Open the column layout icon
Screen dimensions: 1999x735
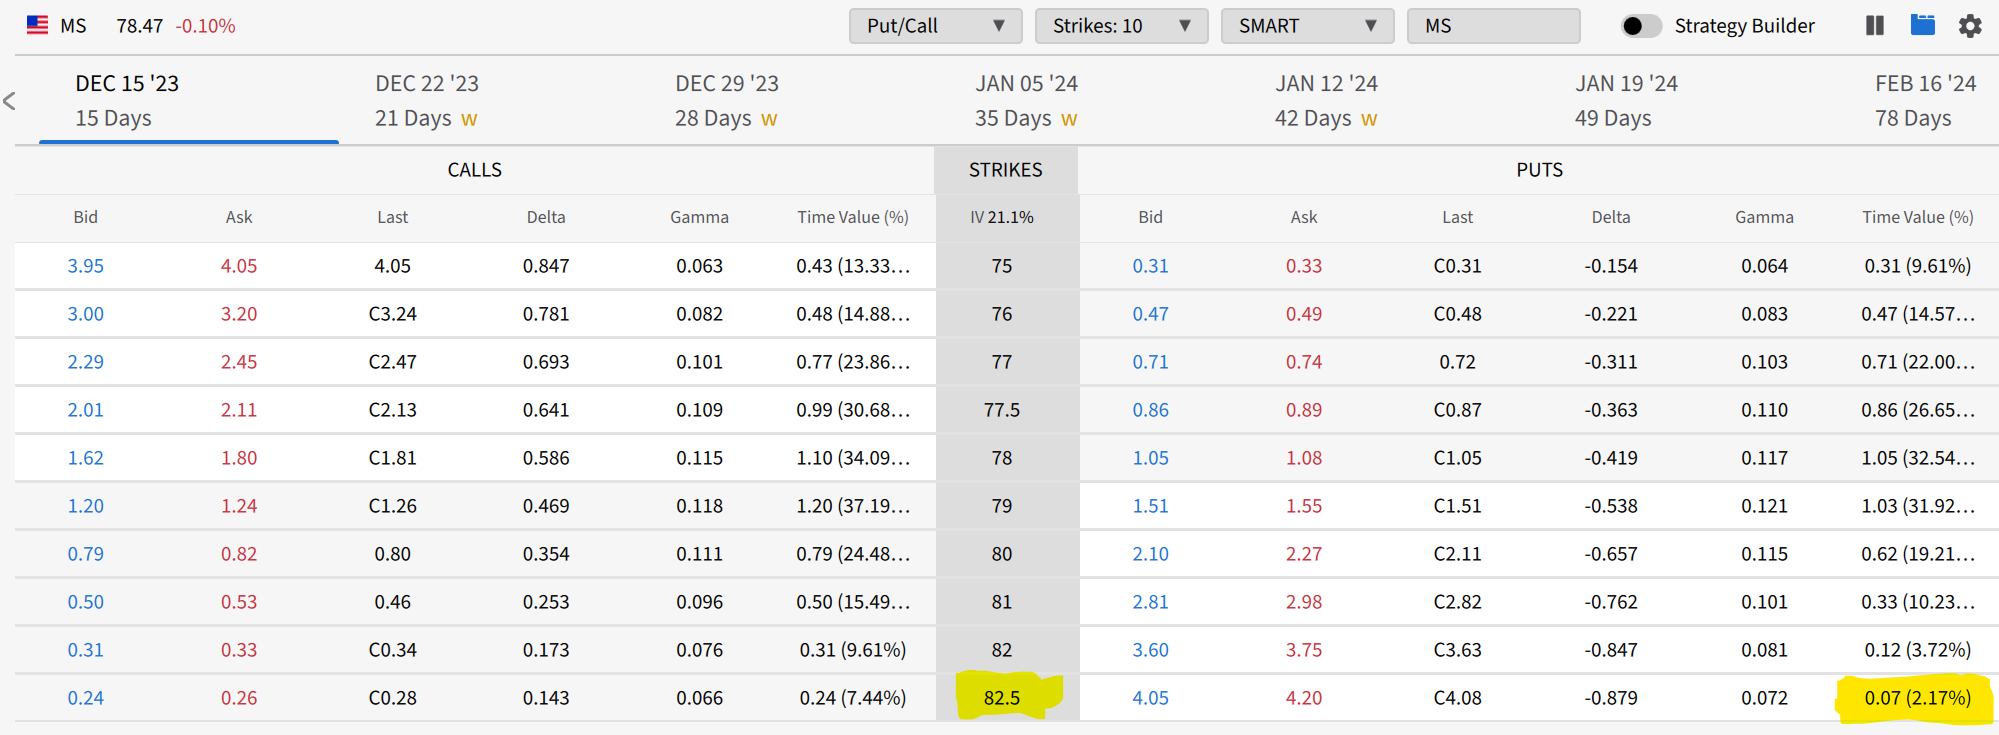click(x=1875, y=25)
